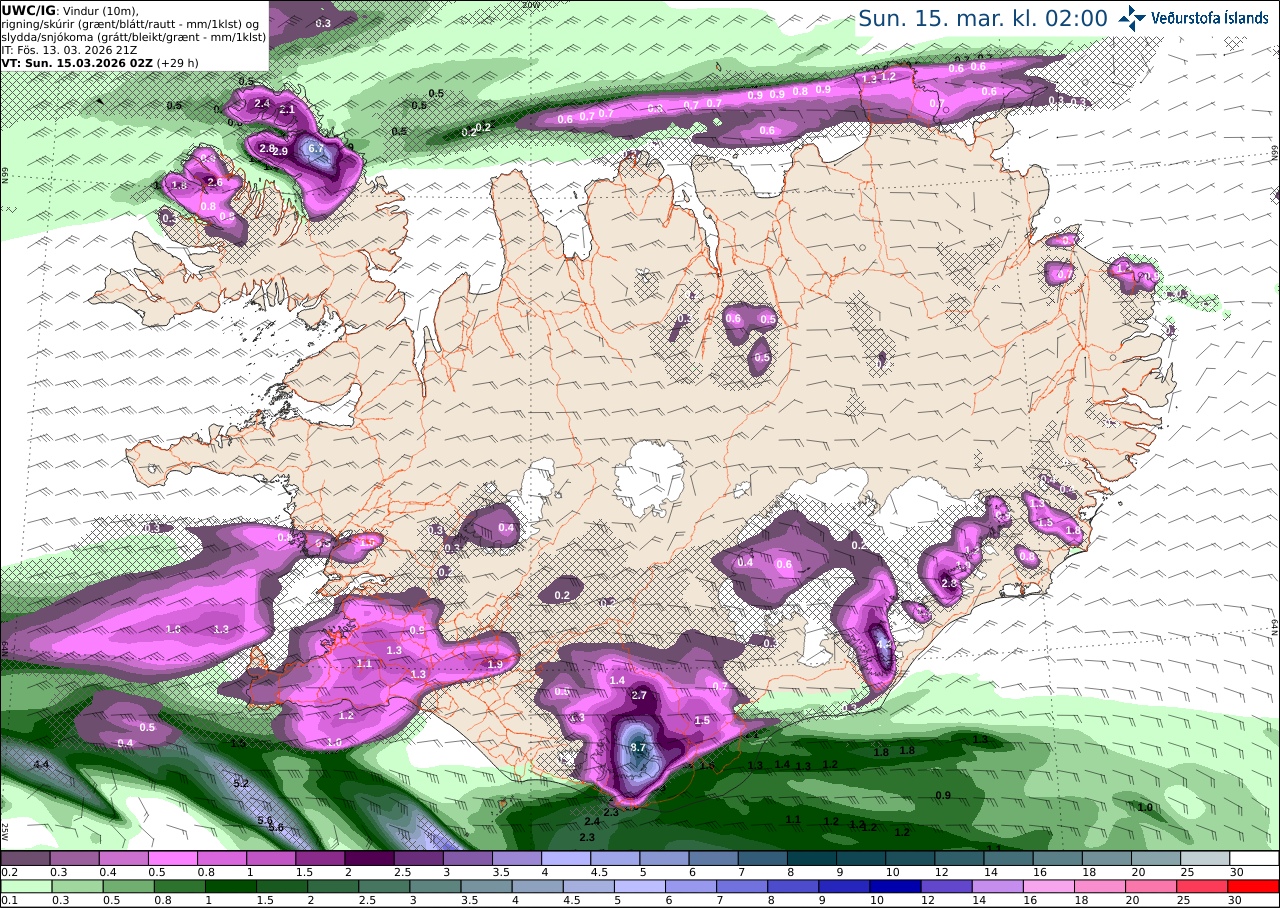Click the 2.7 value above the 8.7 maximum
Screen dimensions: 1280x908
pyautogui.click(x=640, y=695)
